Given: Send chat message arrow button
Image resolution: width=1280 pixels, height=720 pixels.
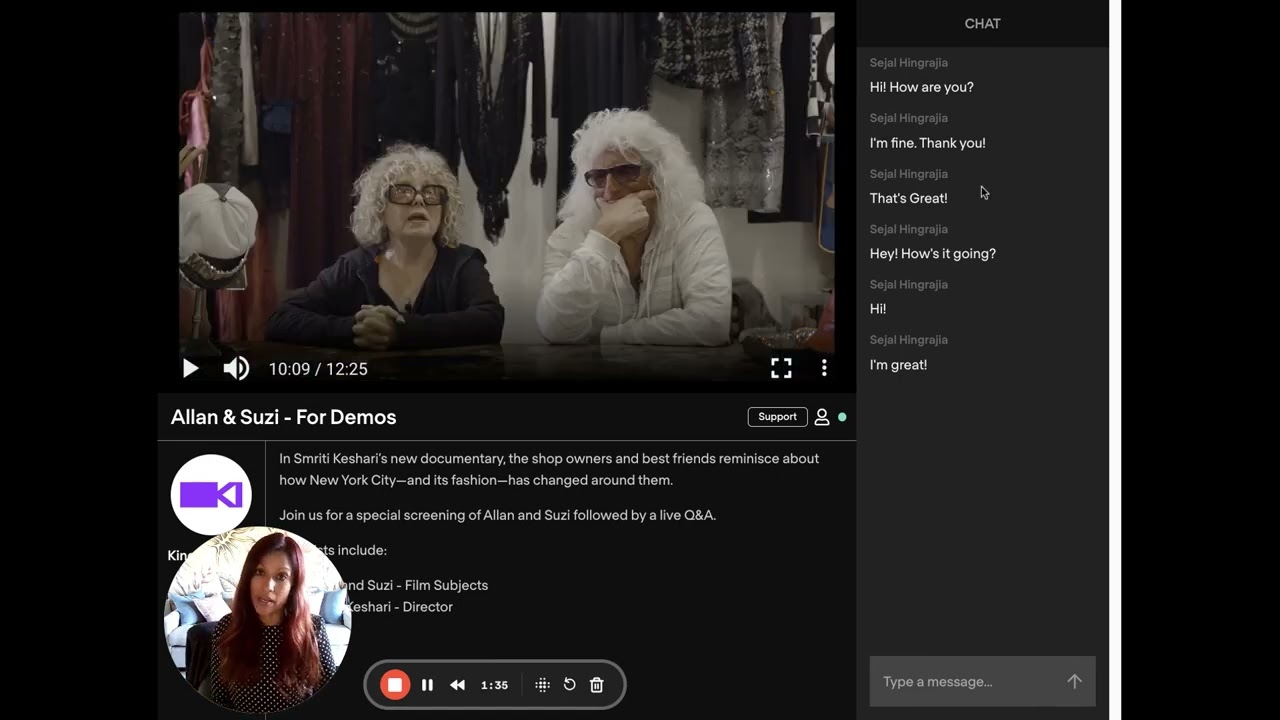Looking at the screenshot, I should click(x=1074, y=681).
